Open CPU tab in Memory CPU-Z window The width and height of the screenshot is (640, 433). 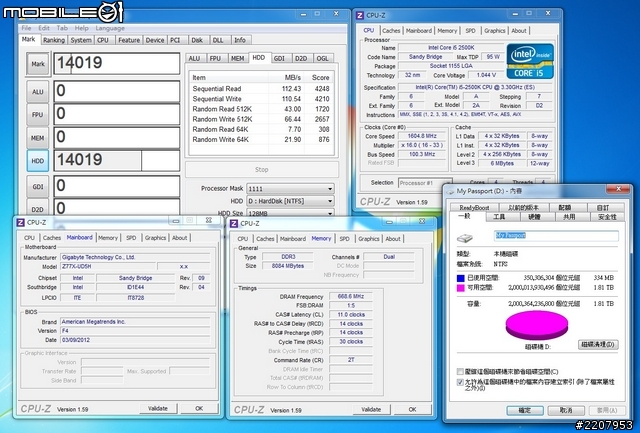click(243, 239)
